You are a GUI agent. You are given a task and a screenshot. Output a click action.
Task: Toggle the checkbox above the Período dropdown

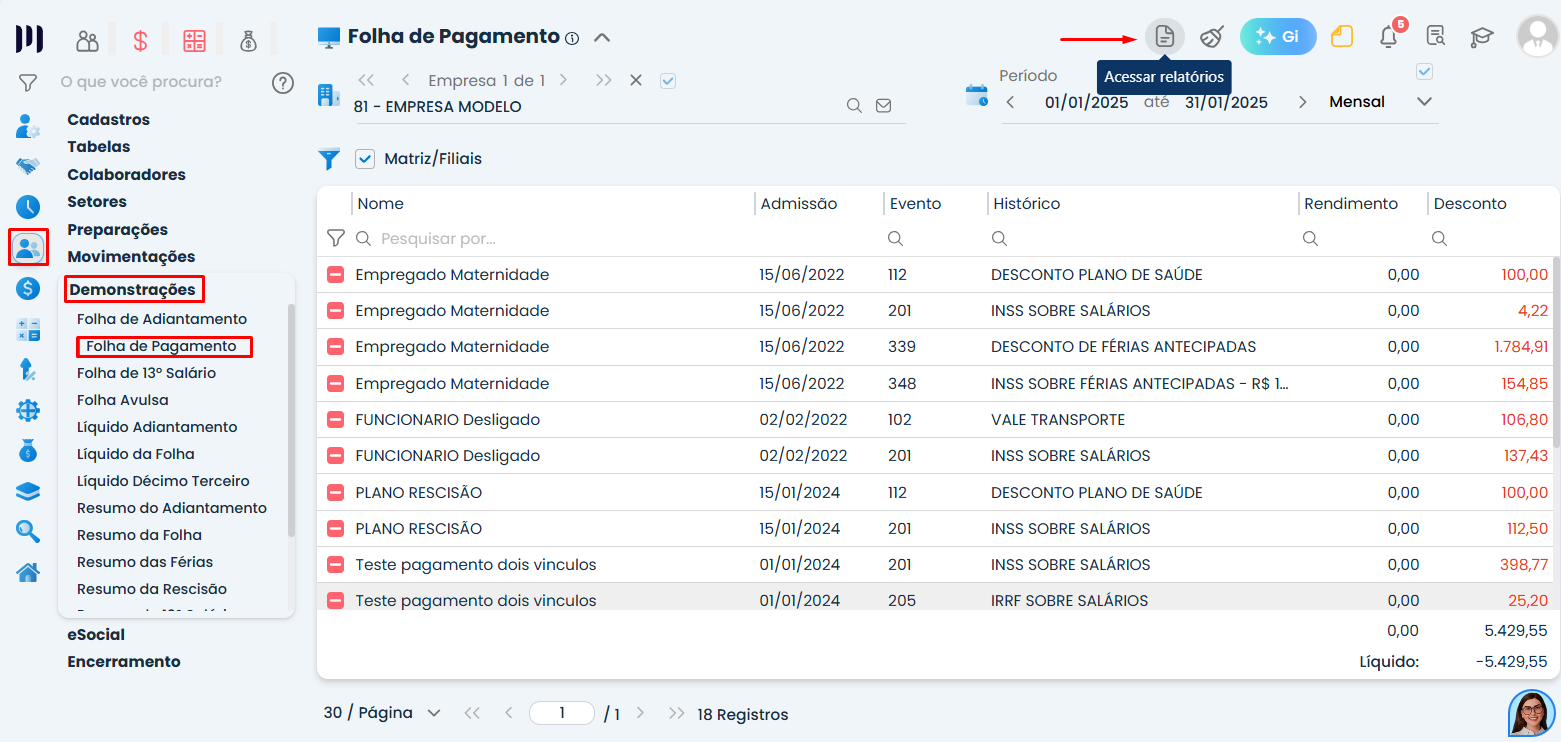[x=1425, y=72]
